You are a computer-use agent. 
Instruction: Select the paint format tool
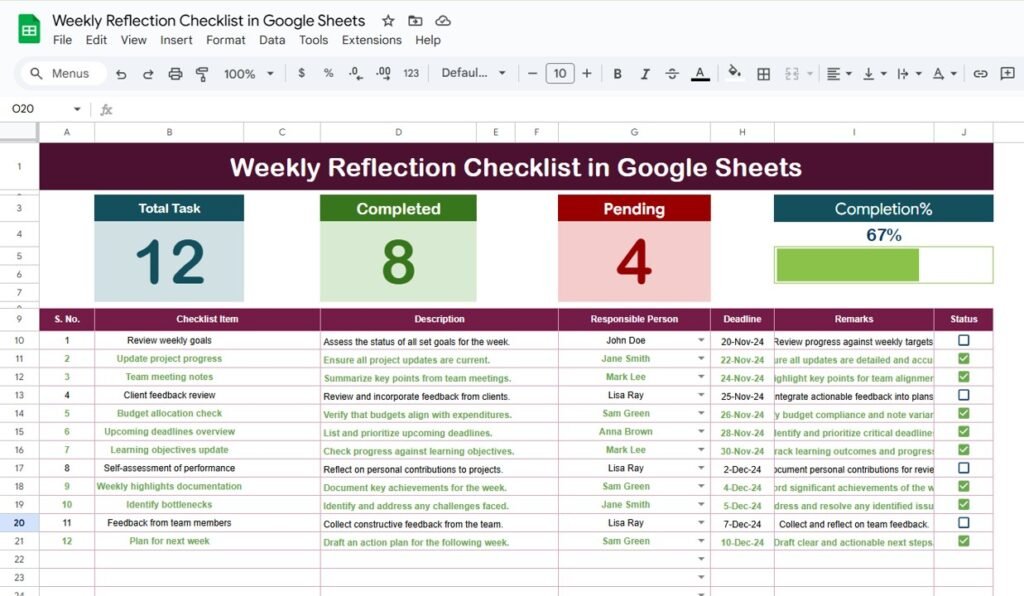(200, 73)
